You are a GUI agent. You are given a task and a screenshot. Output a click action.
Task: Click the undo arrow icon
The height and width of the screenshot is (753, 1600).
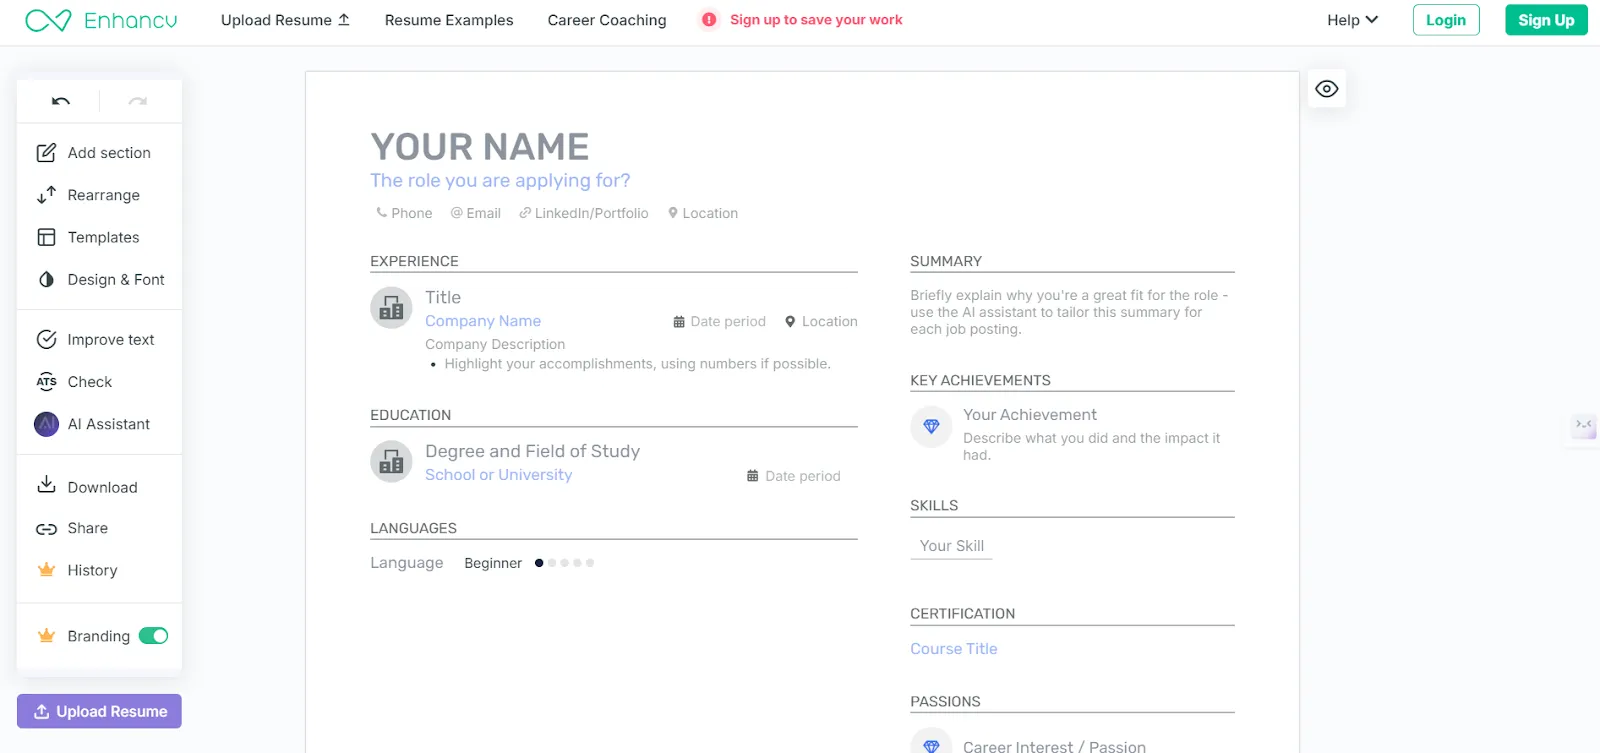coord(61,101)
